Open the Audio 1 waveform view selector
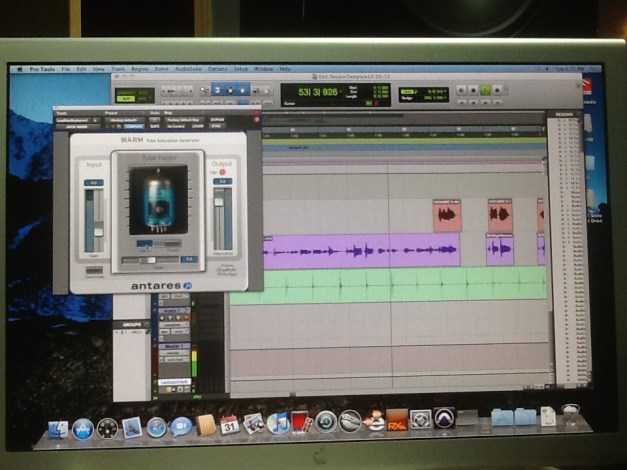Viewport: 627px width, 470px height. click(x=175, y=325)
